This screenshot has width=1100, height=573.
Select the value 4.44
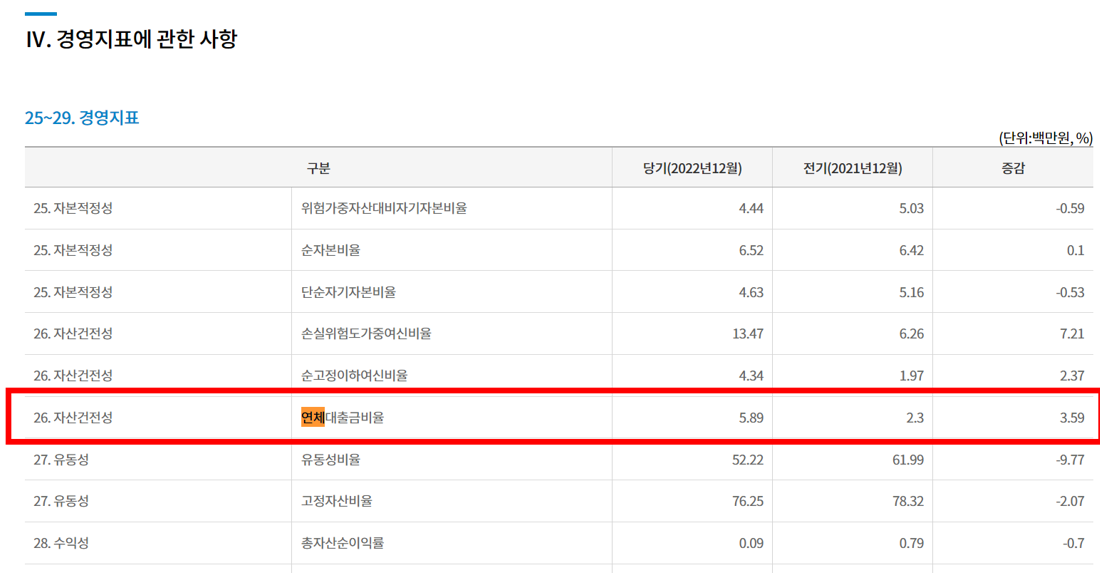pos(751,208)
